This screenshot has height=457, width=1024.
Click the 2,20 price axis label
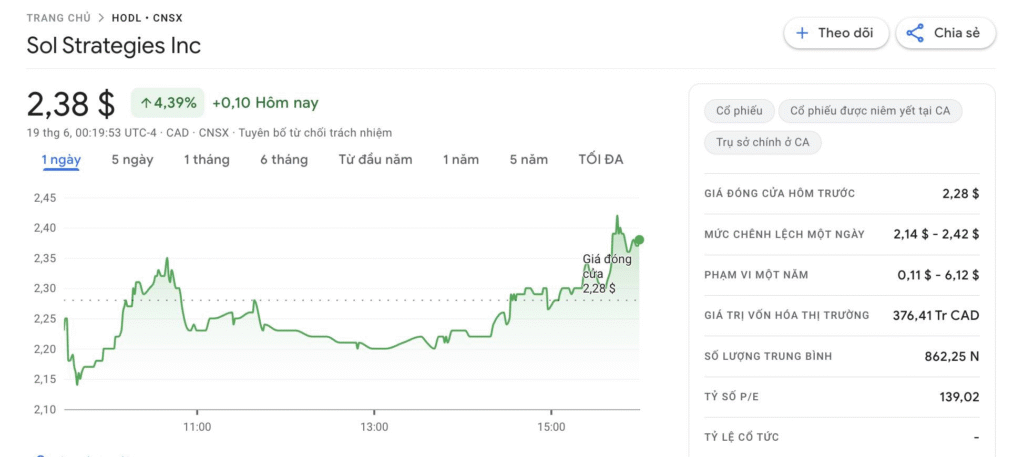[x=45, y=349]
